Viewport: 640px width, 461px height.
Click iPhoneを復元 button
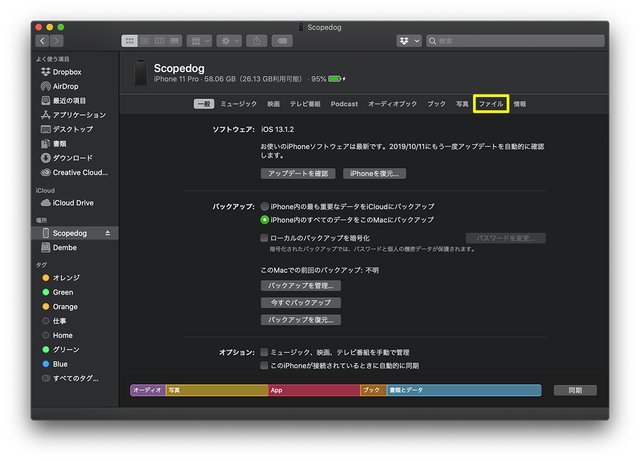coord(374,174)
